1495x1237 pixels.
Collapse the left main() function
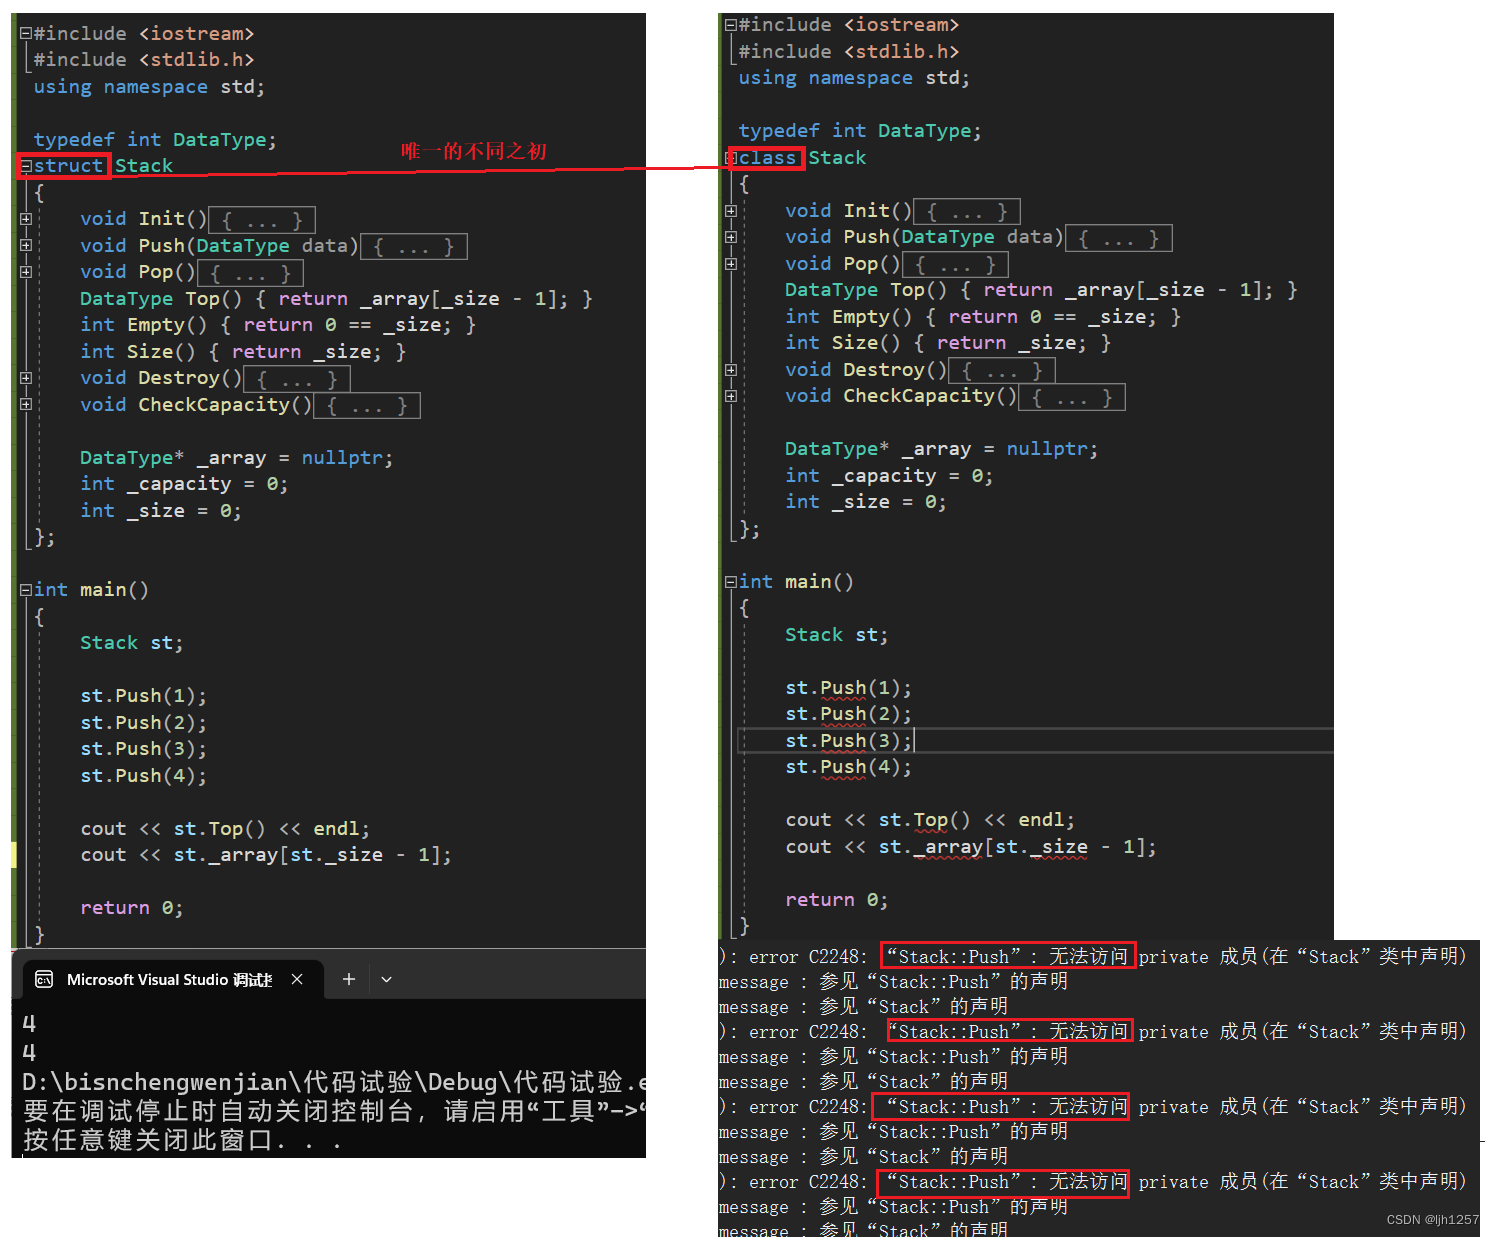click(x=26, y=590)
